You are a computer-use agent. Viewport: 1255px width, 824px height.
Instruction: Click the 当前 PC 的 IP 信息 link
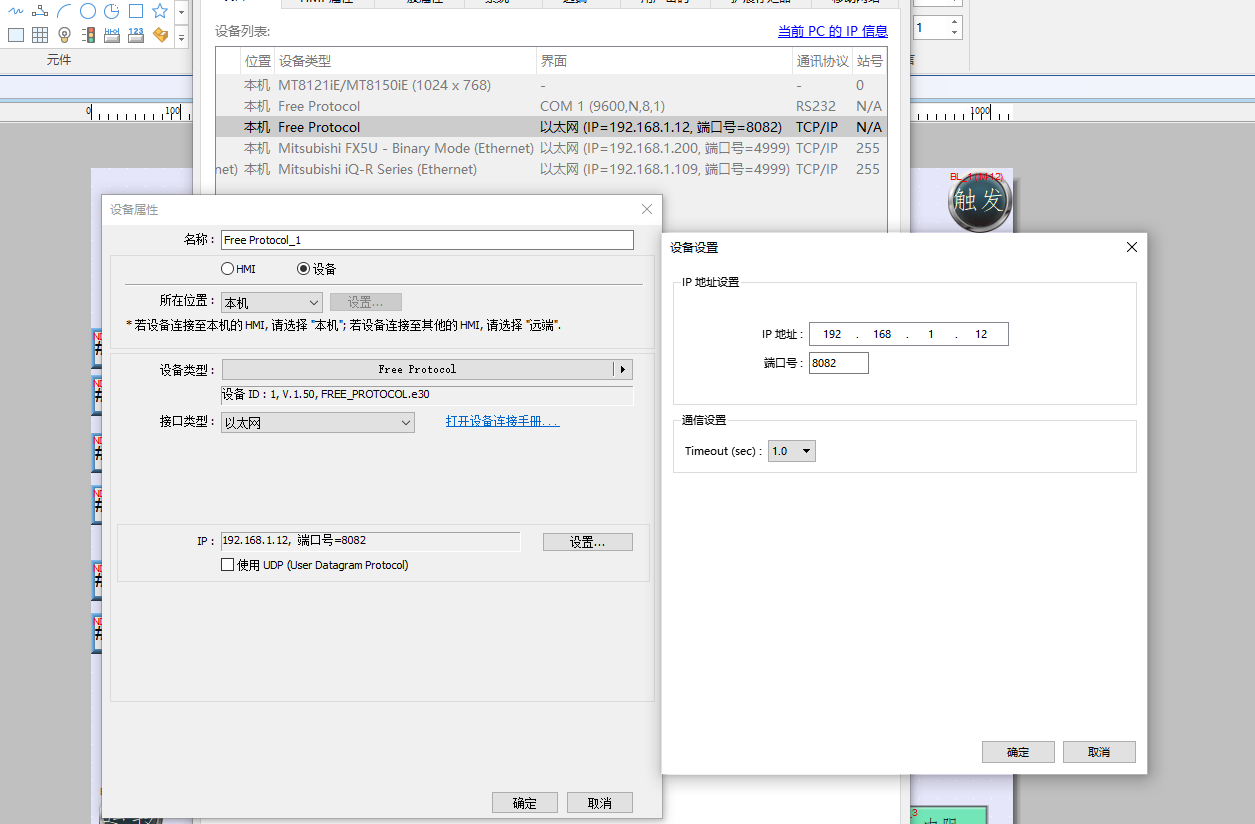pyautogui.click(x=832, y=31)
